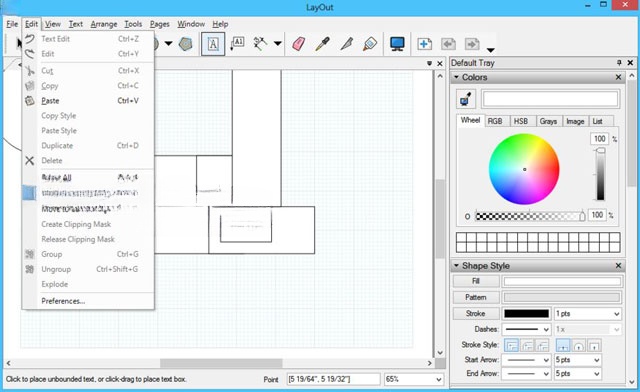This screenshot has width=640, height=392.
Task: Collapse the Shape Style panel
Action: [x=456, y=266]
